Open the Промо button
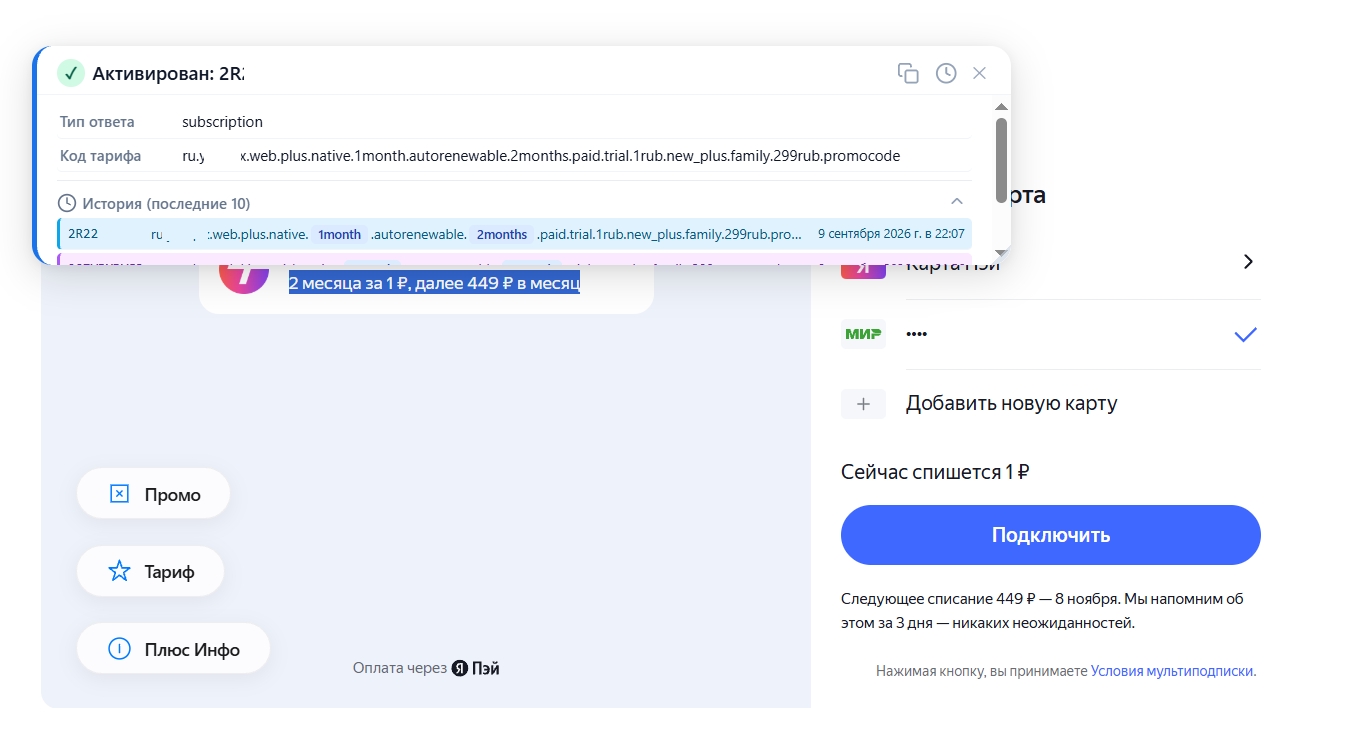1355x744 pixels. (153, 494)
